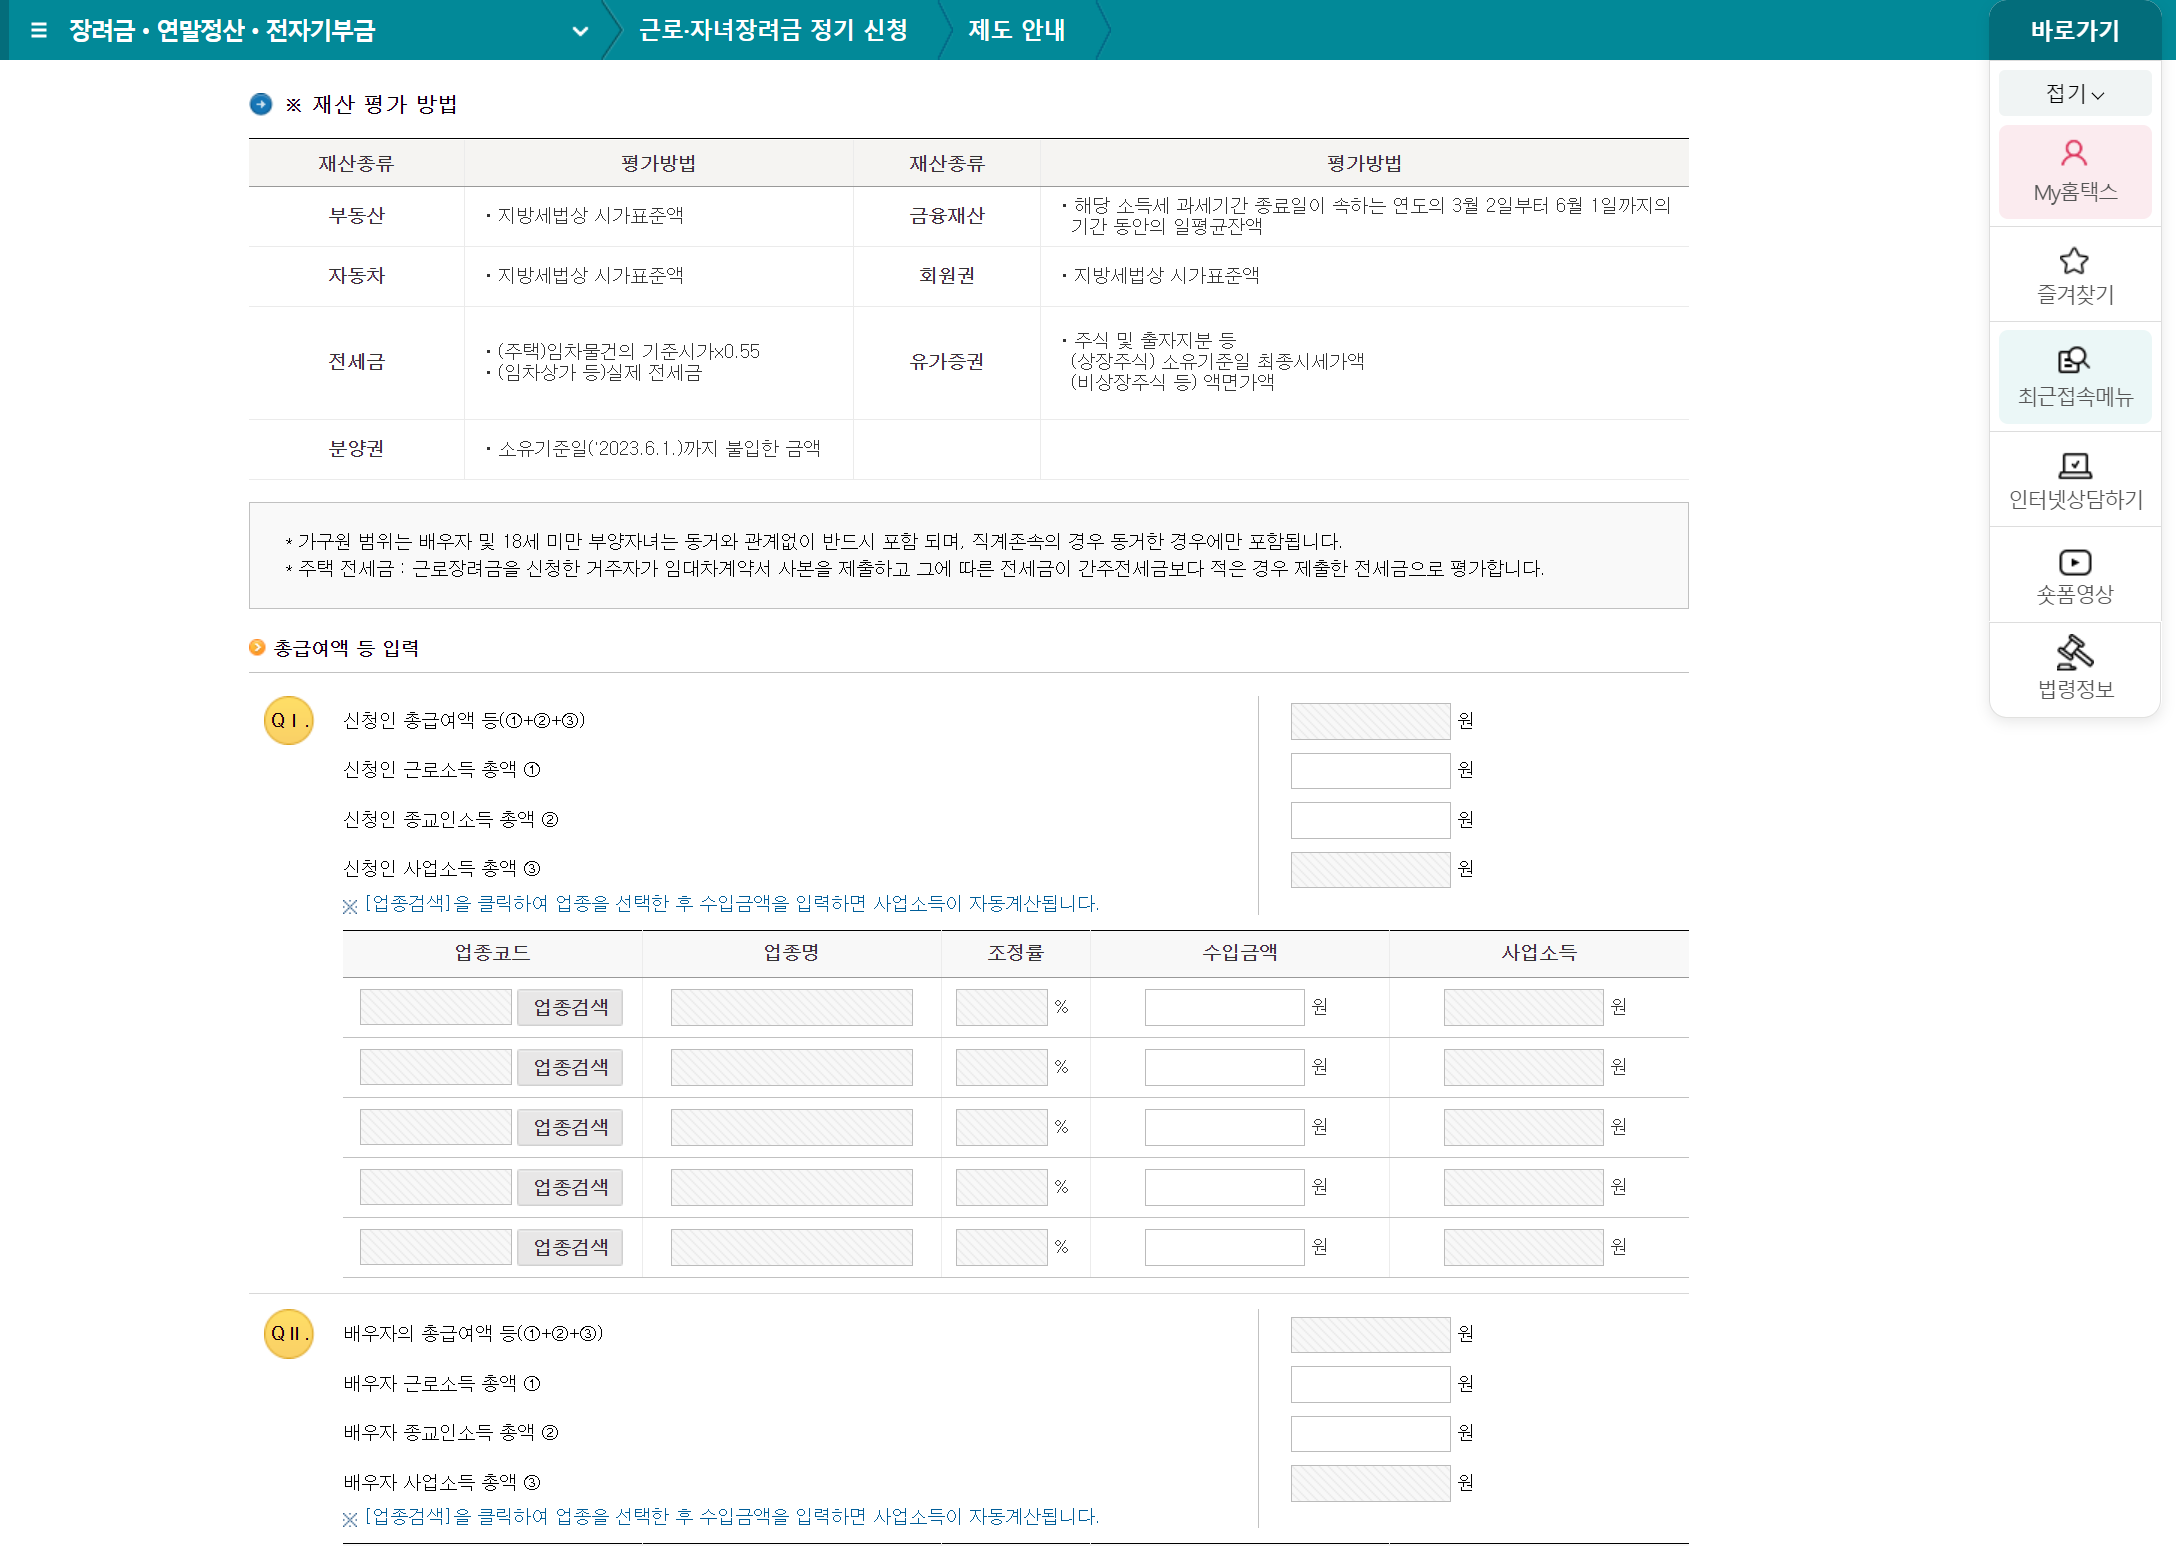Viewport: 2176px width, 1546px height.
Task: Click blue arrow icon beside 재산 평가 방법
Action: pyautogui.click(x=261, y=104)
